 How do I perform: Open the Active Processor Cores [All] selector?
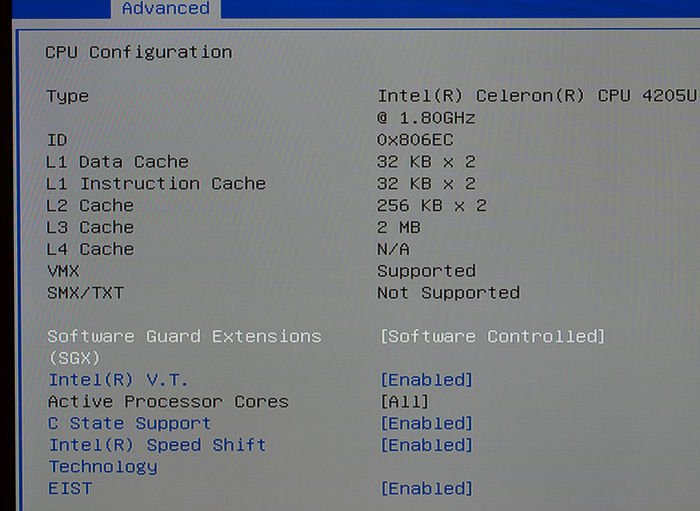point(404,402)
